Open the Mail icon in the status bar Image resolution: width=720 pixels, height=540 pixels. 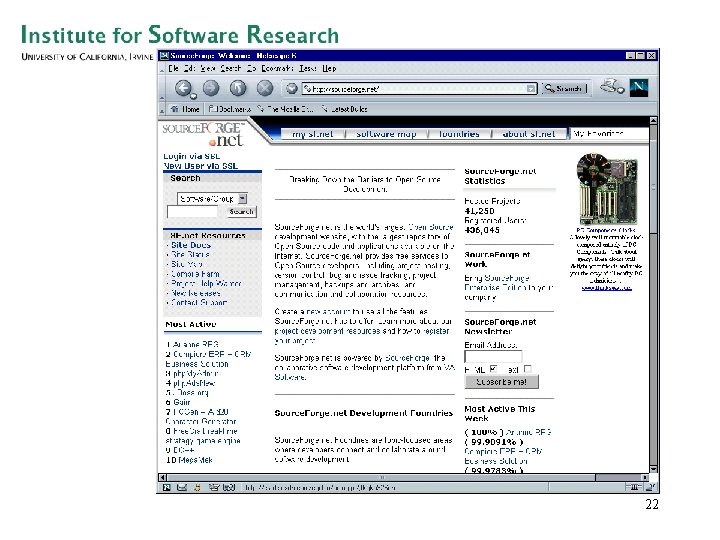coord(182,487)
